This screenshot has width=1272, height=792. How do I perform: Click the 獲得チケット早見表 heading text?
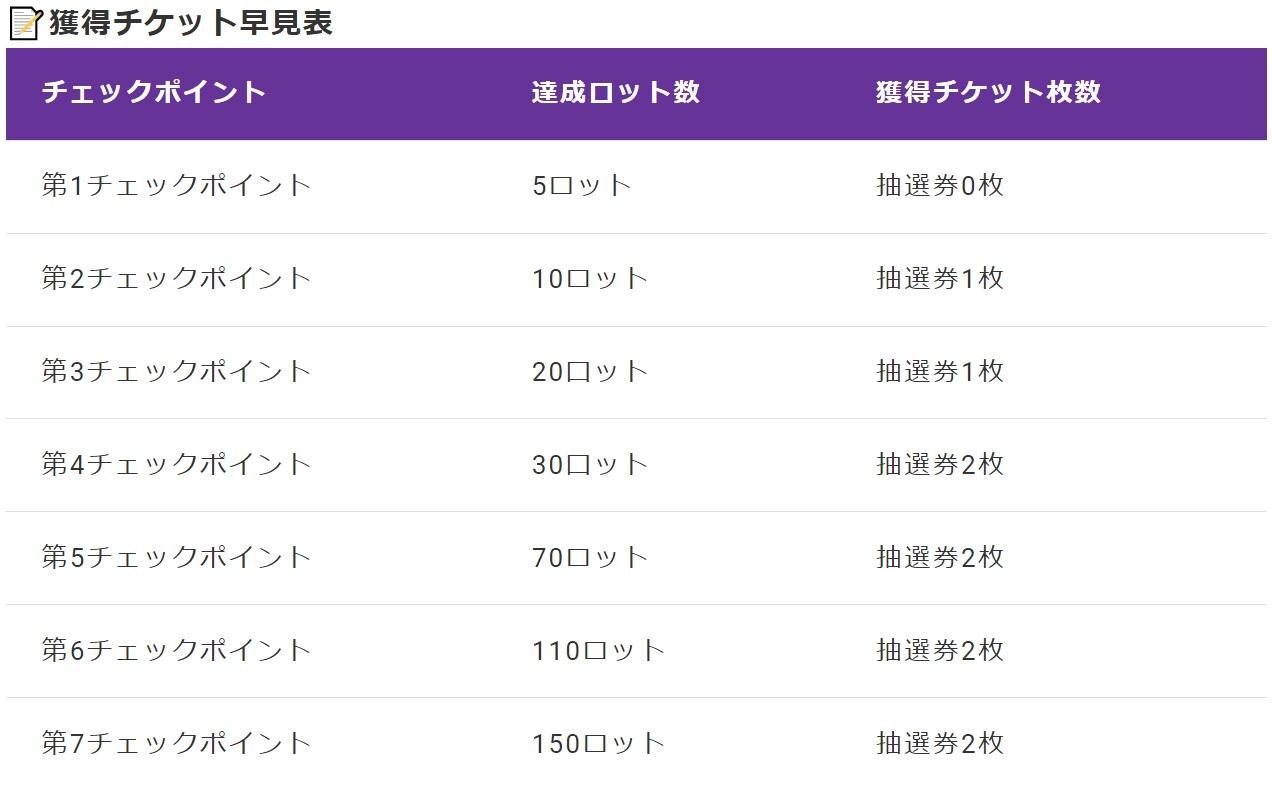[x=190, y=23]
